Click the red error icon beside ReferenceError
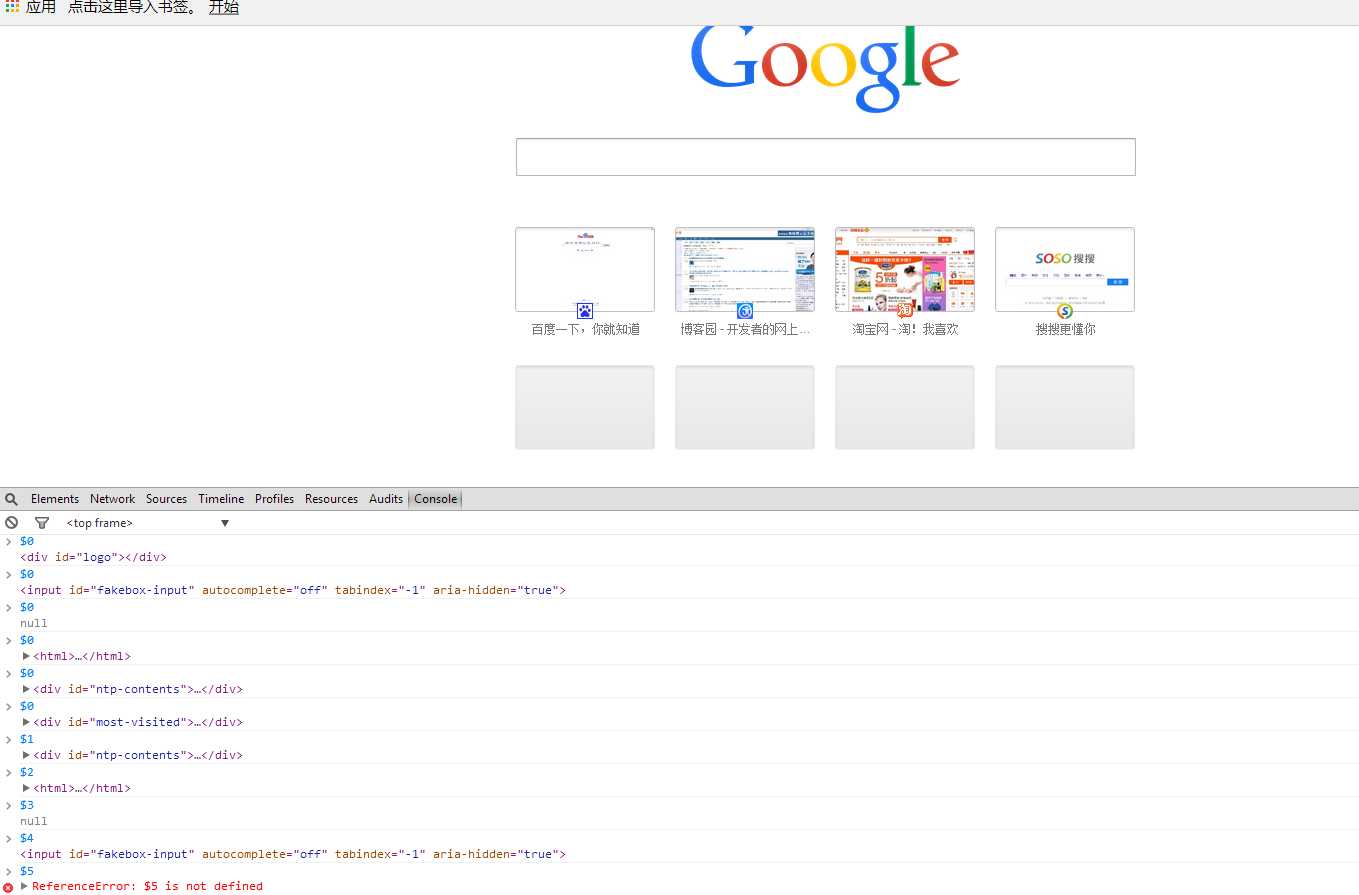The width and height of the screenshot is (1359, 895). coord(9,887)
